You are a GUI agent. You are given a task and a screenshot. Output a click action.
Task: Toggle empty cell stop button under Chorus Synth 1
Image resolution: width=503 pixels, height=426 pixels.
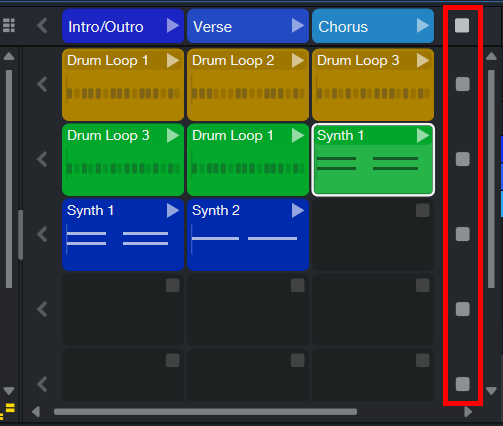(423, 210)
